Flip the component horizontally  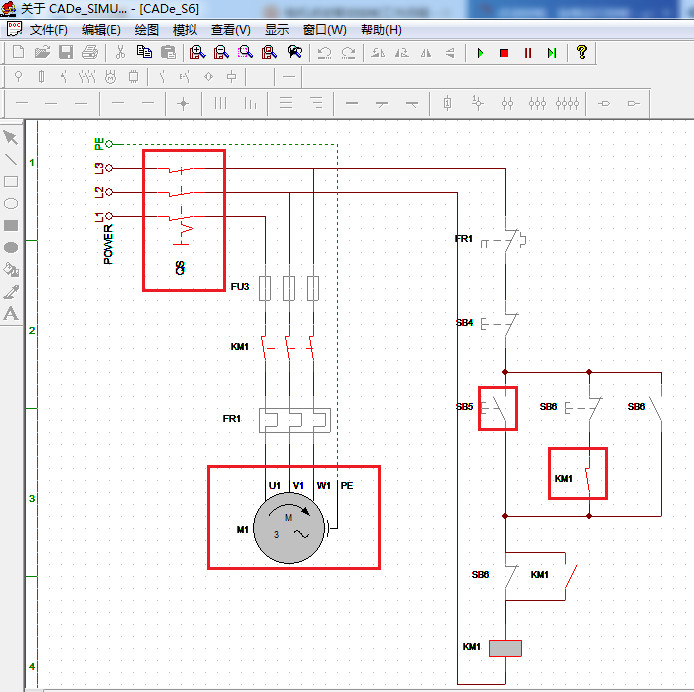coord(426,53)
